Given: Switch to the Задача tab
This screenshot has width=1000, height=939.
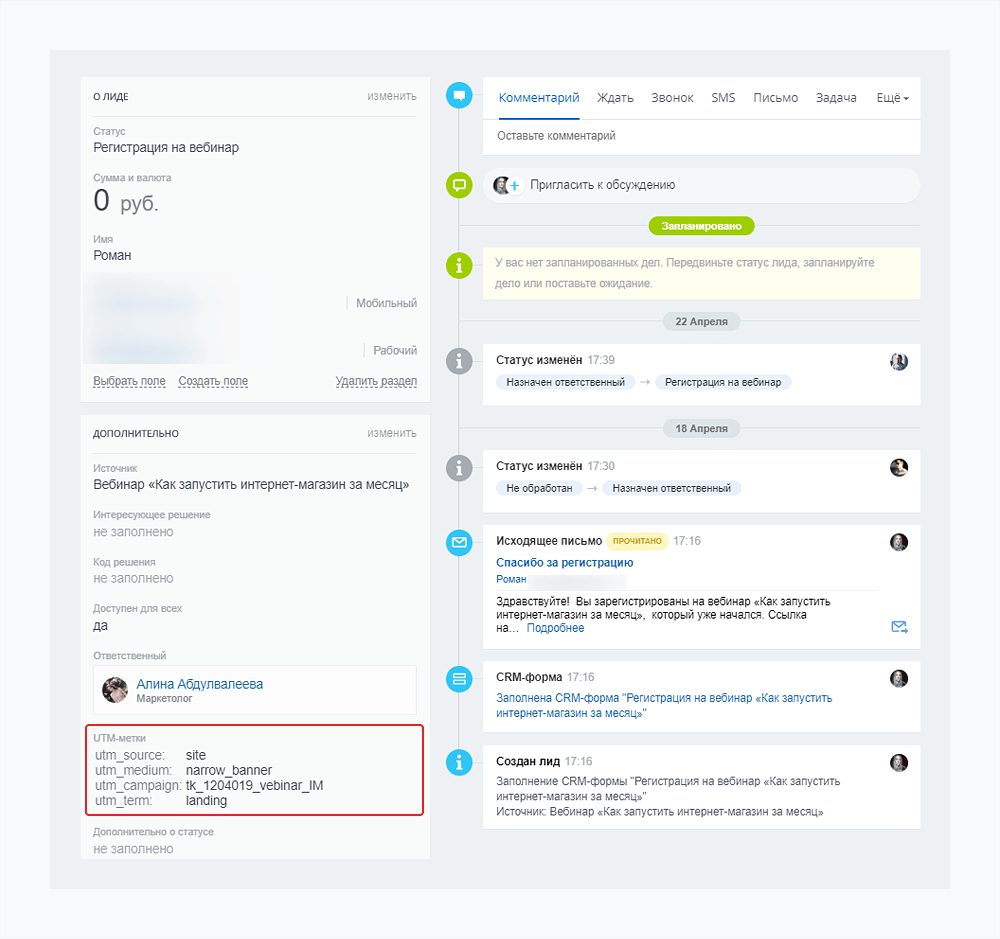Looking at the screenshot, I should [x=836, y=98].
